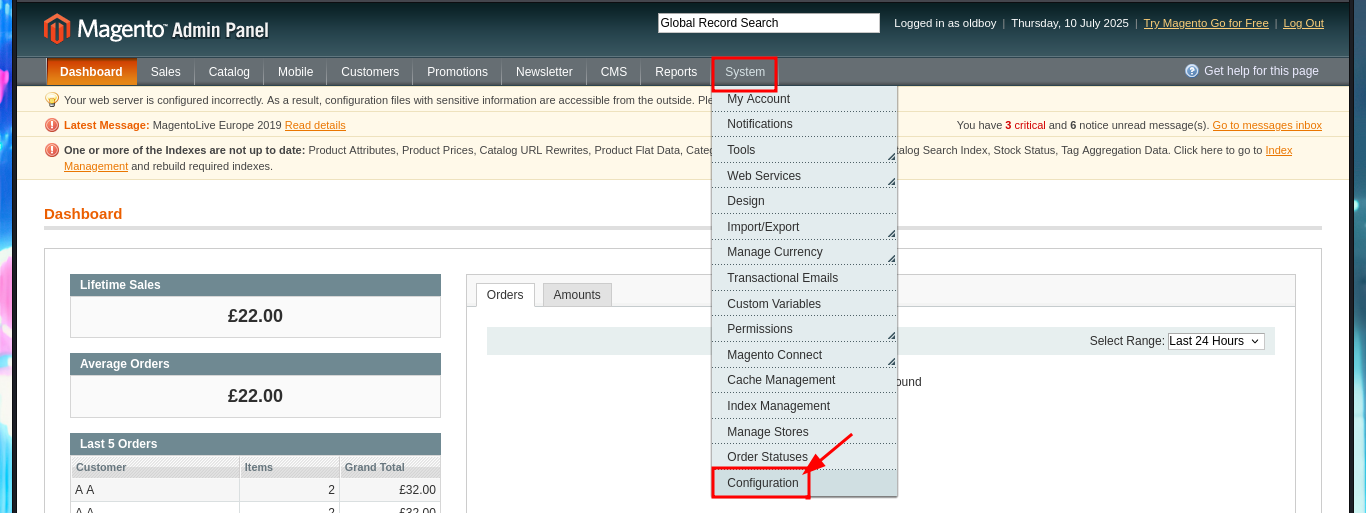The image size is (1366, 513).
Task: Open the System menu
Action: (745, 72)
